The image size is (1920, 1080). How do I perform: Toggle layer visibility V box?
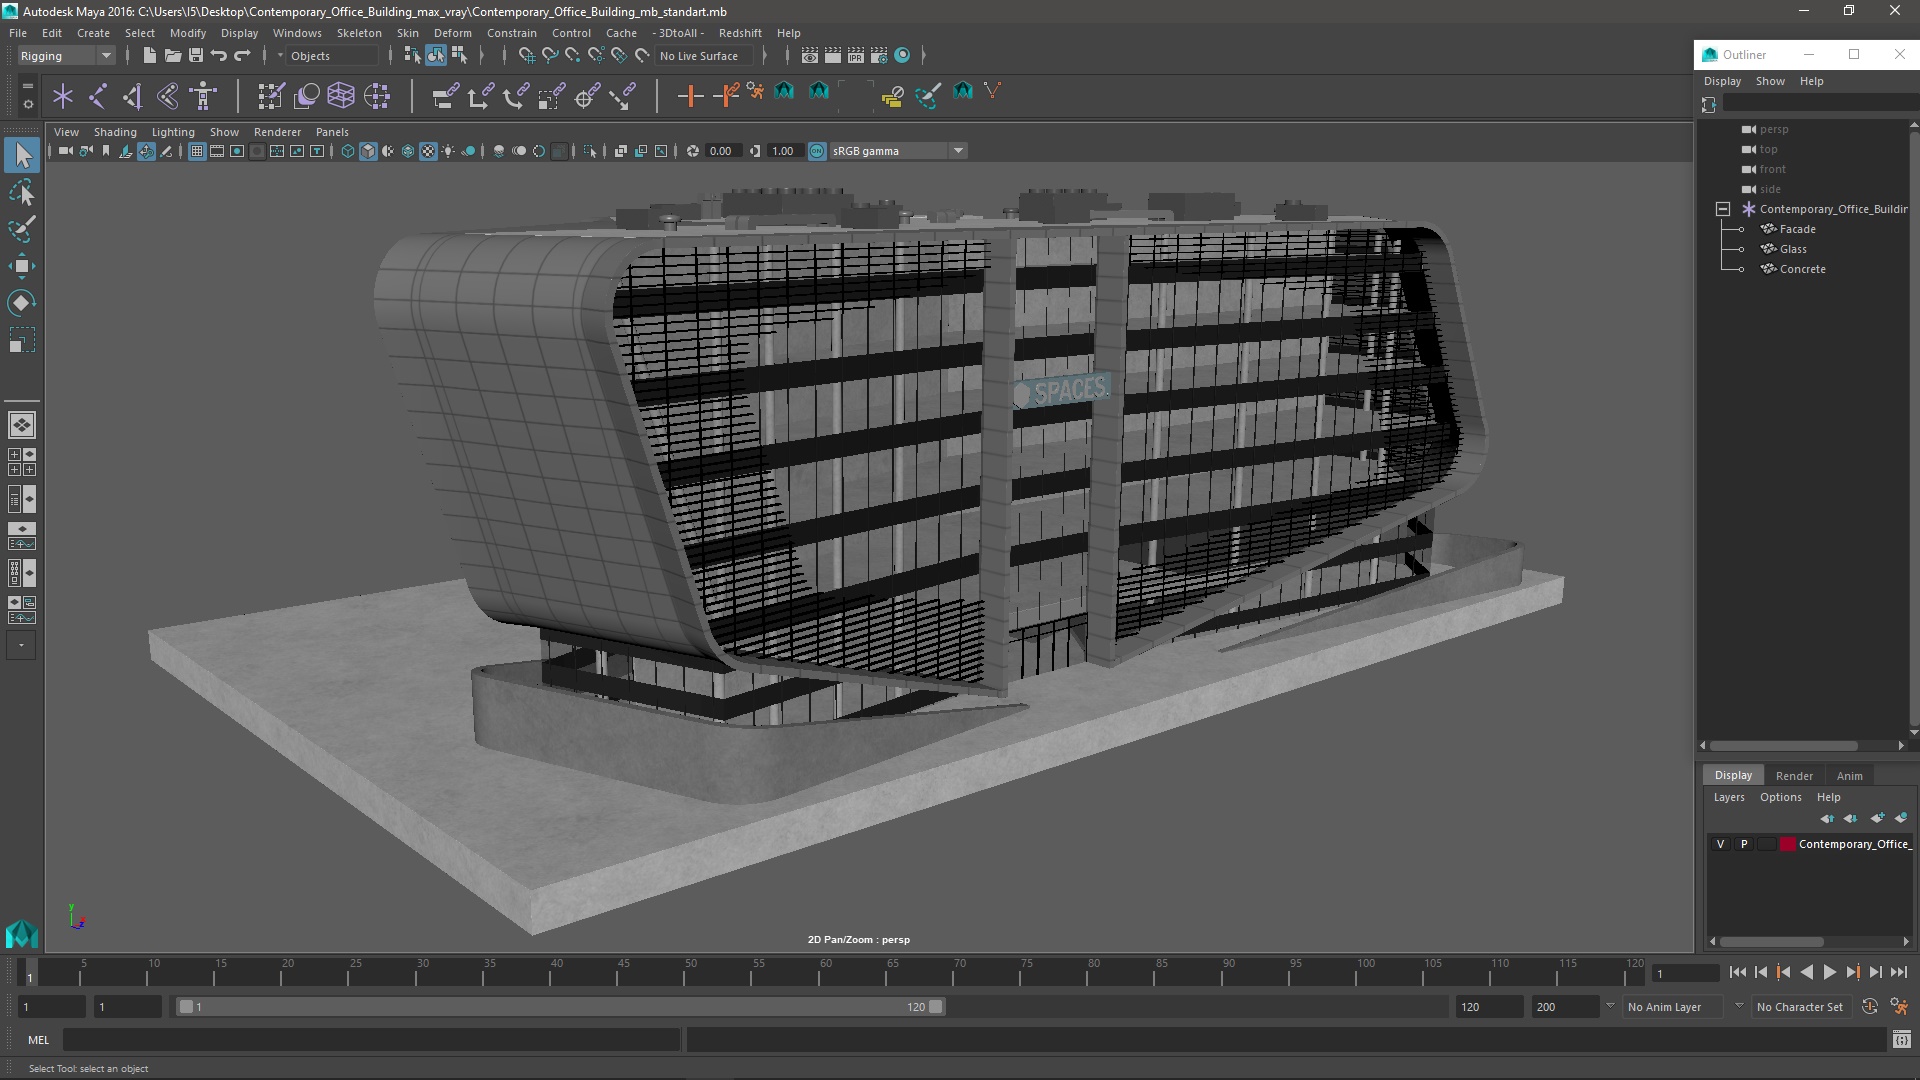pos(1720,844)
